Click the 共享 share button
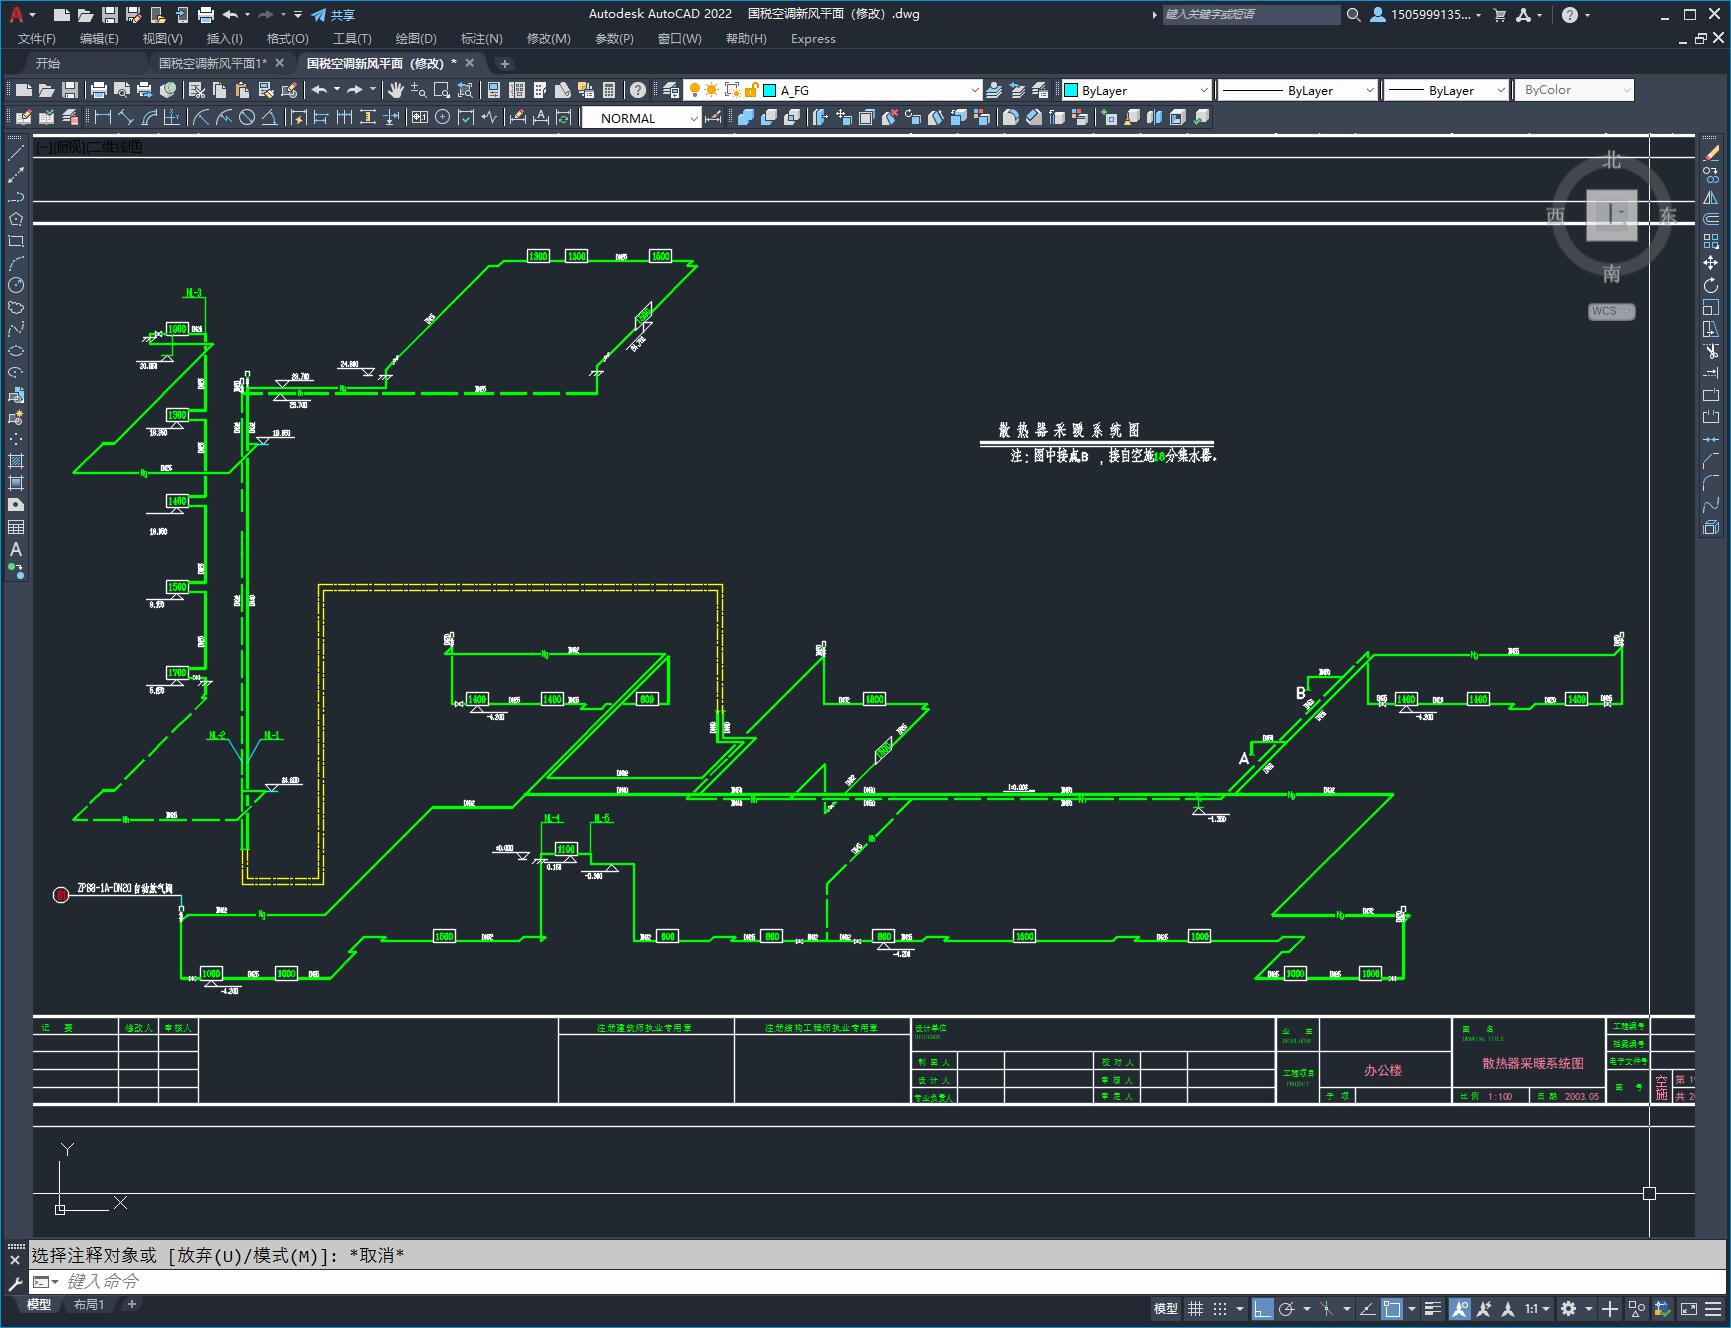The height and width of the screenshot is (1328, 1731). click(x=333, y=15)
